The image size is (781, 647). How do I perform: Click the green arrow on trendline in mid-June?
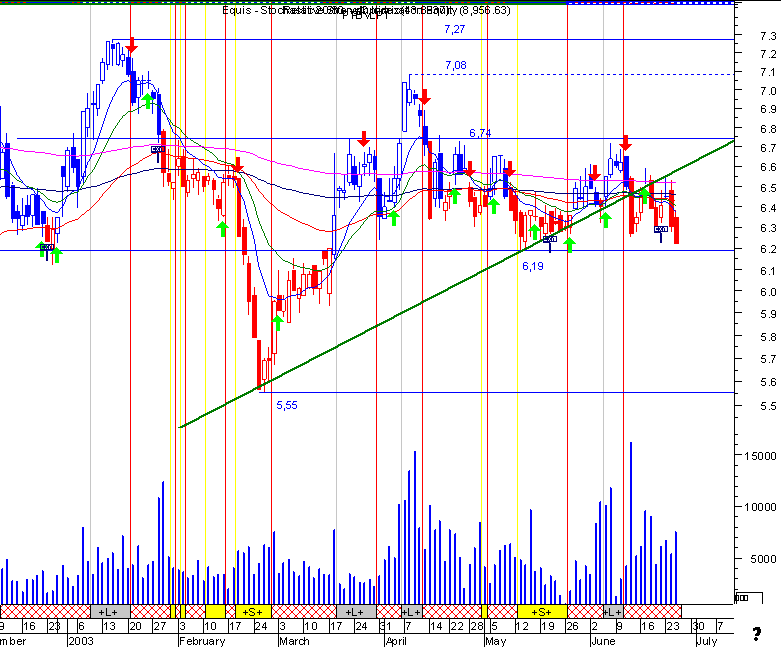tap(645, 196)
